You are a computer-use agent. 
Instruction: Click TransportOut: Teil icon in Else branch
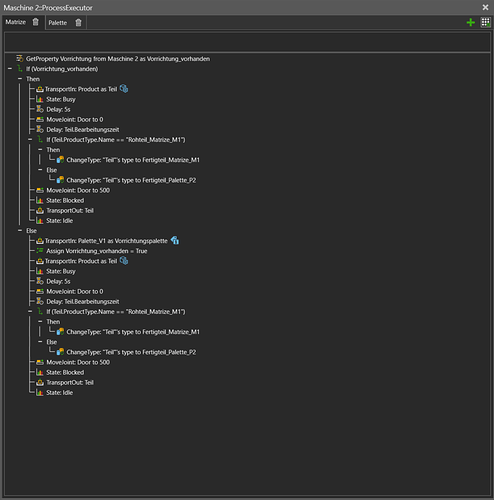[40, 382]
